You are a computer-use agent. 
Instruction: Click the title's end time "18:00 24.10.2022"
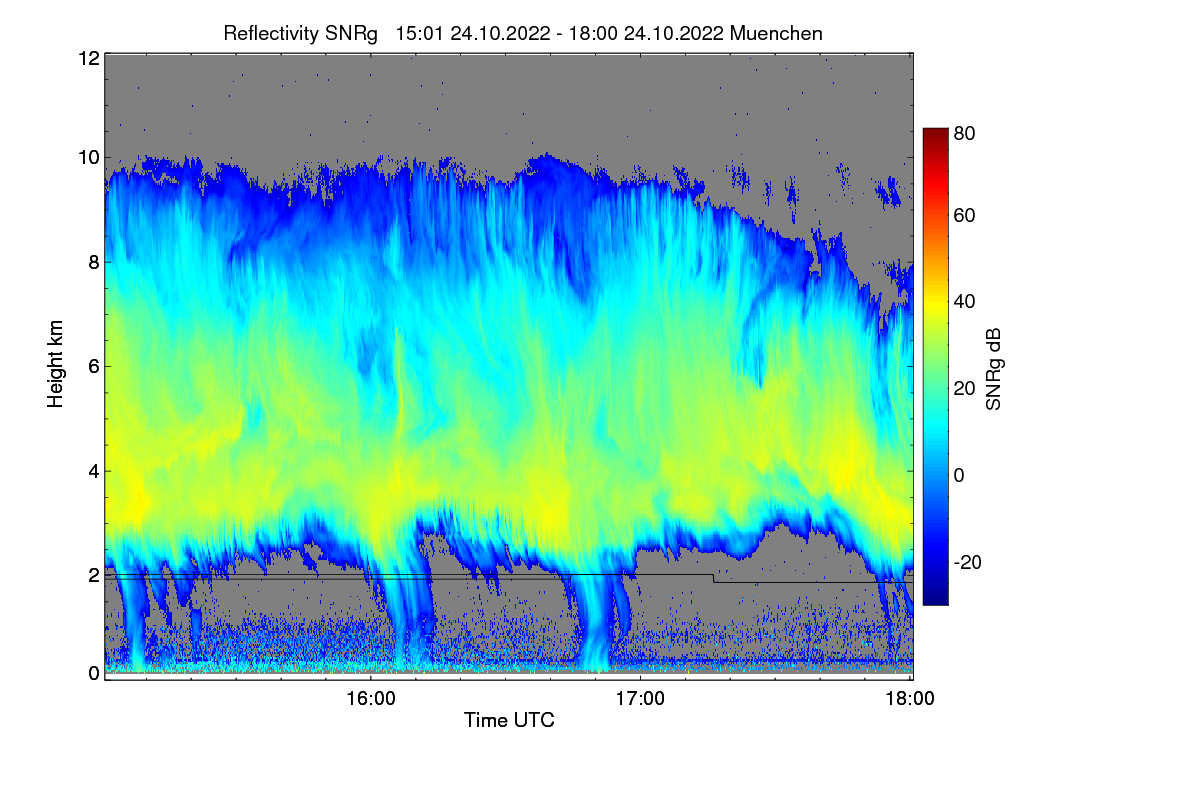[x=646, y=33]
